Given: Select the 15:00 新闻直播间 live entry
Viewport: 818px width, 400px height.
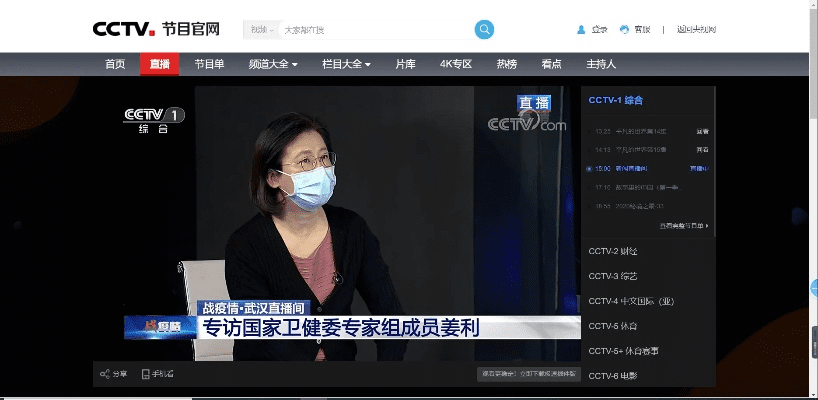Looking at the screenshot, I should pos(621,168).
